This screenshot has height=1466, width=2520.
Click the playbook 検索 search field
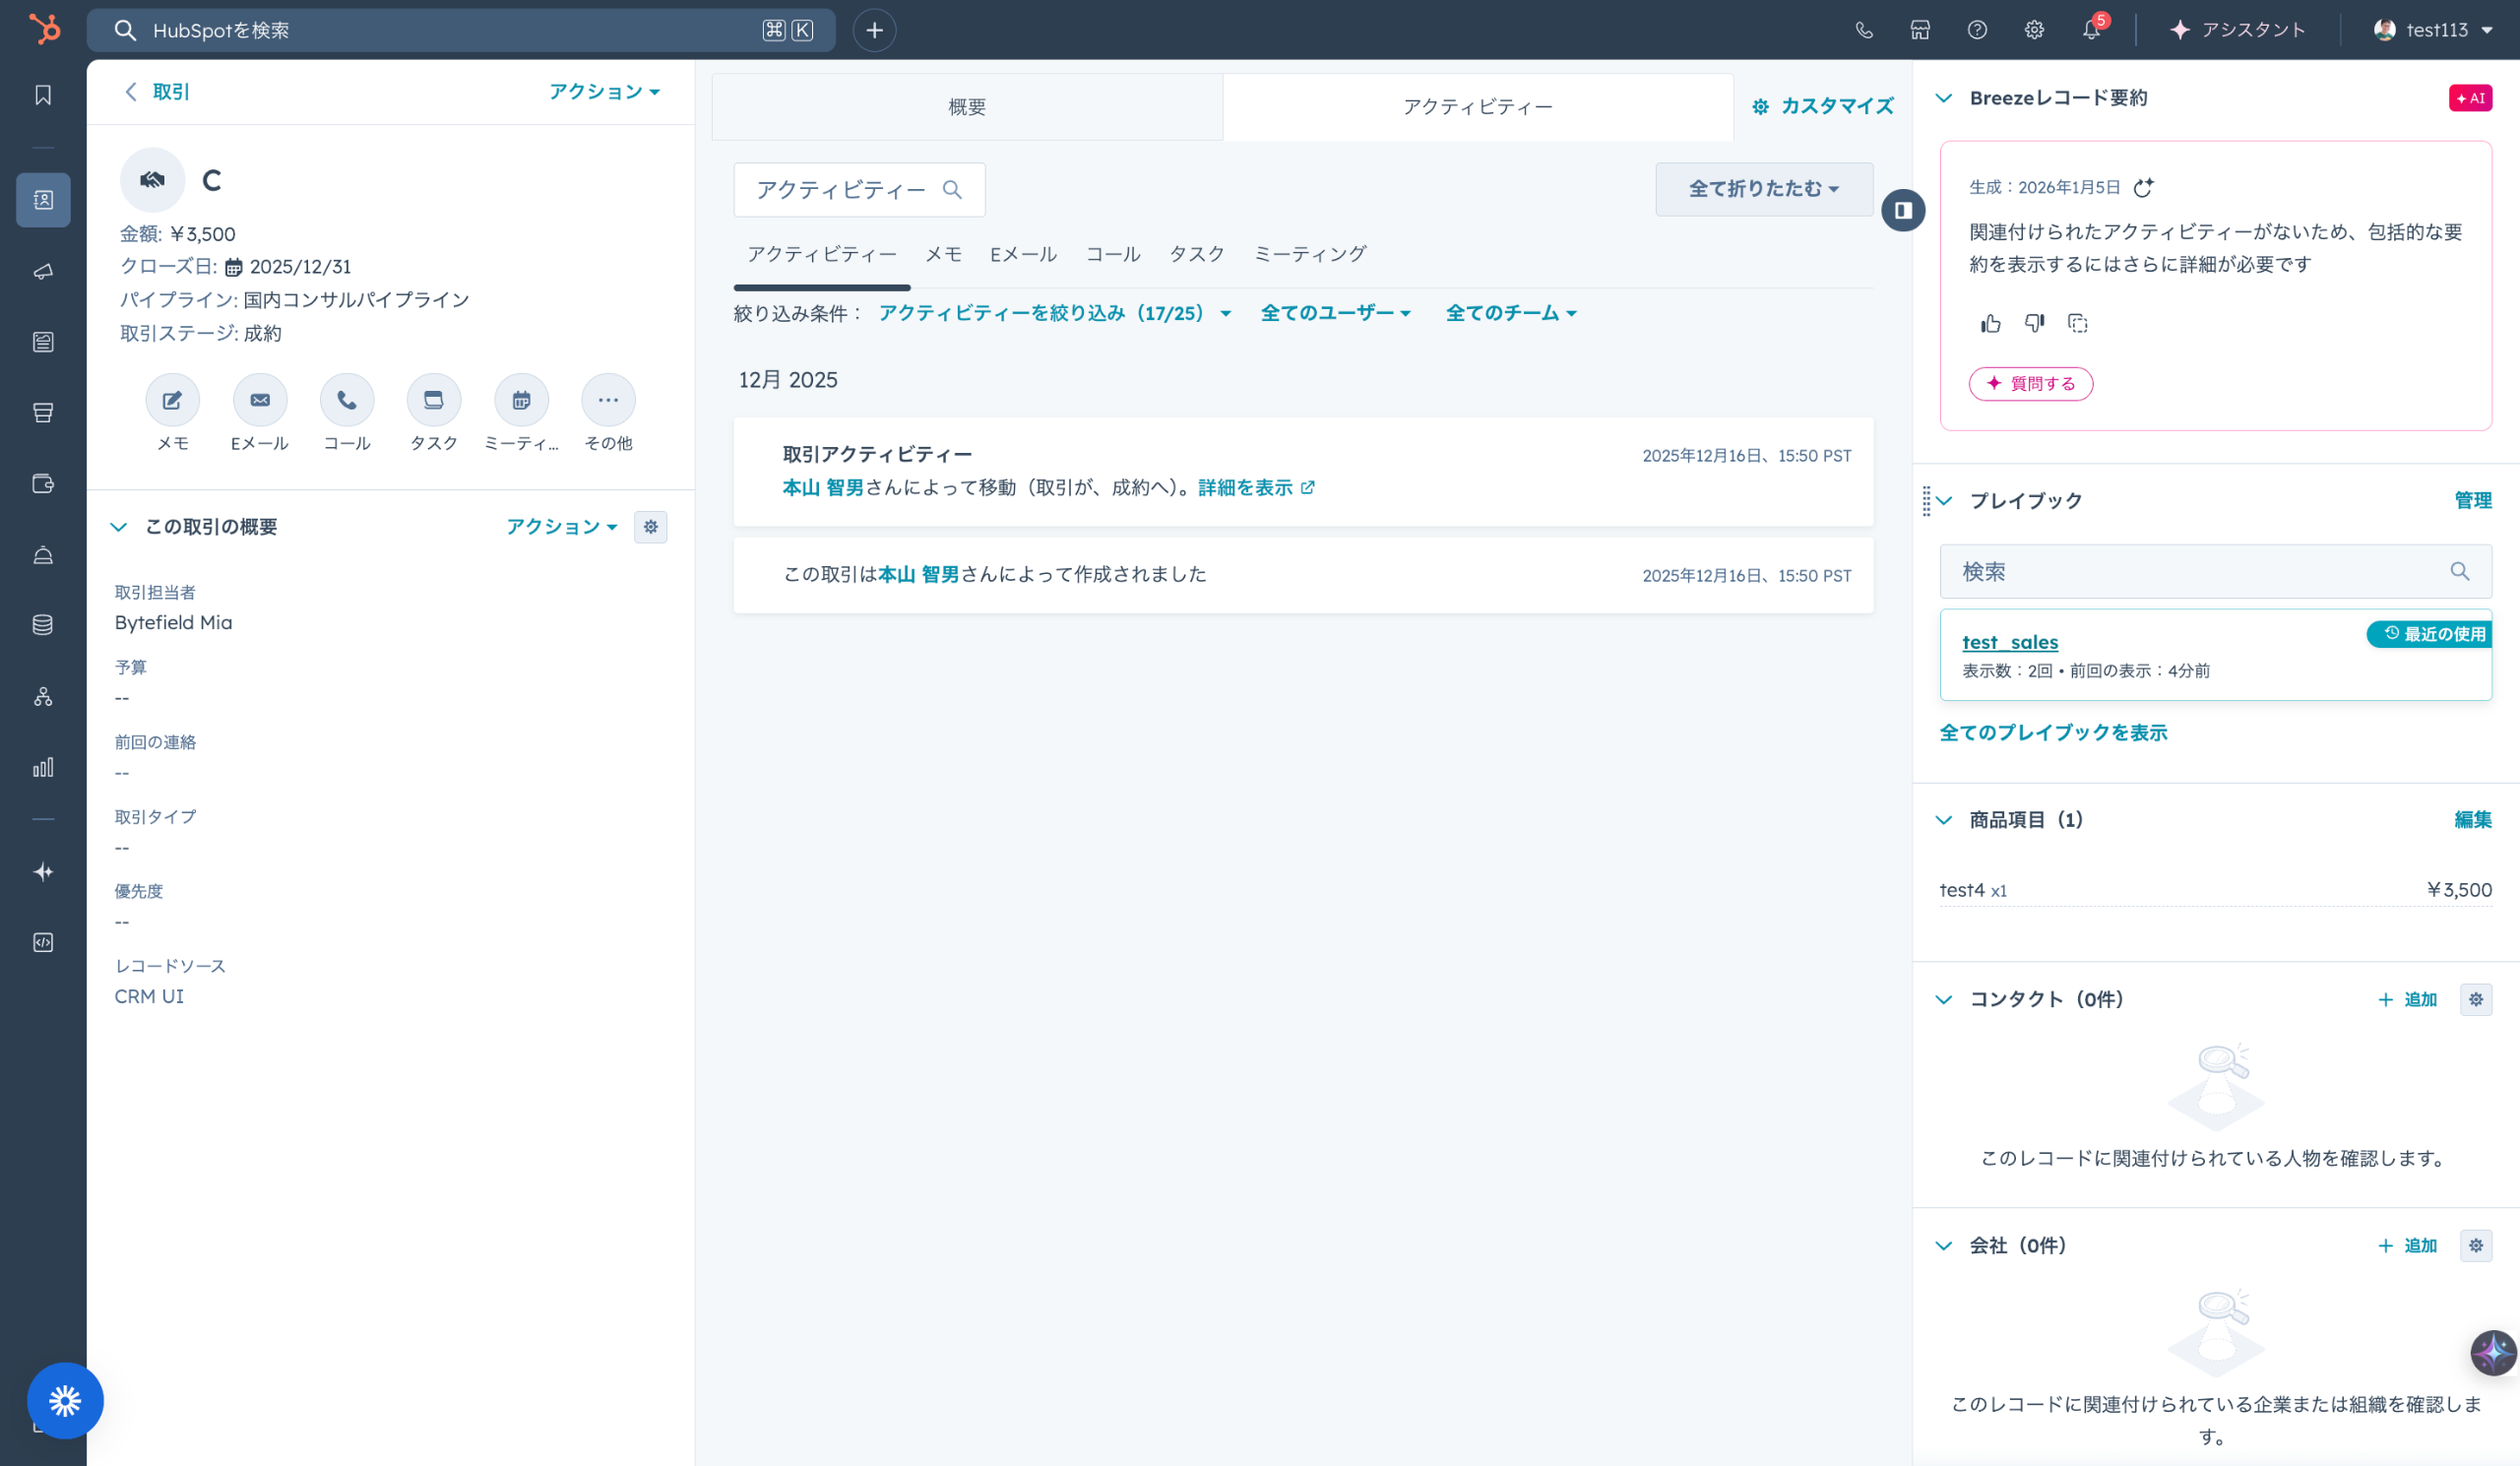(x=2200, y=571)
